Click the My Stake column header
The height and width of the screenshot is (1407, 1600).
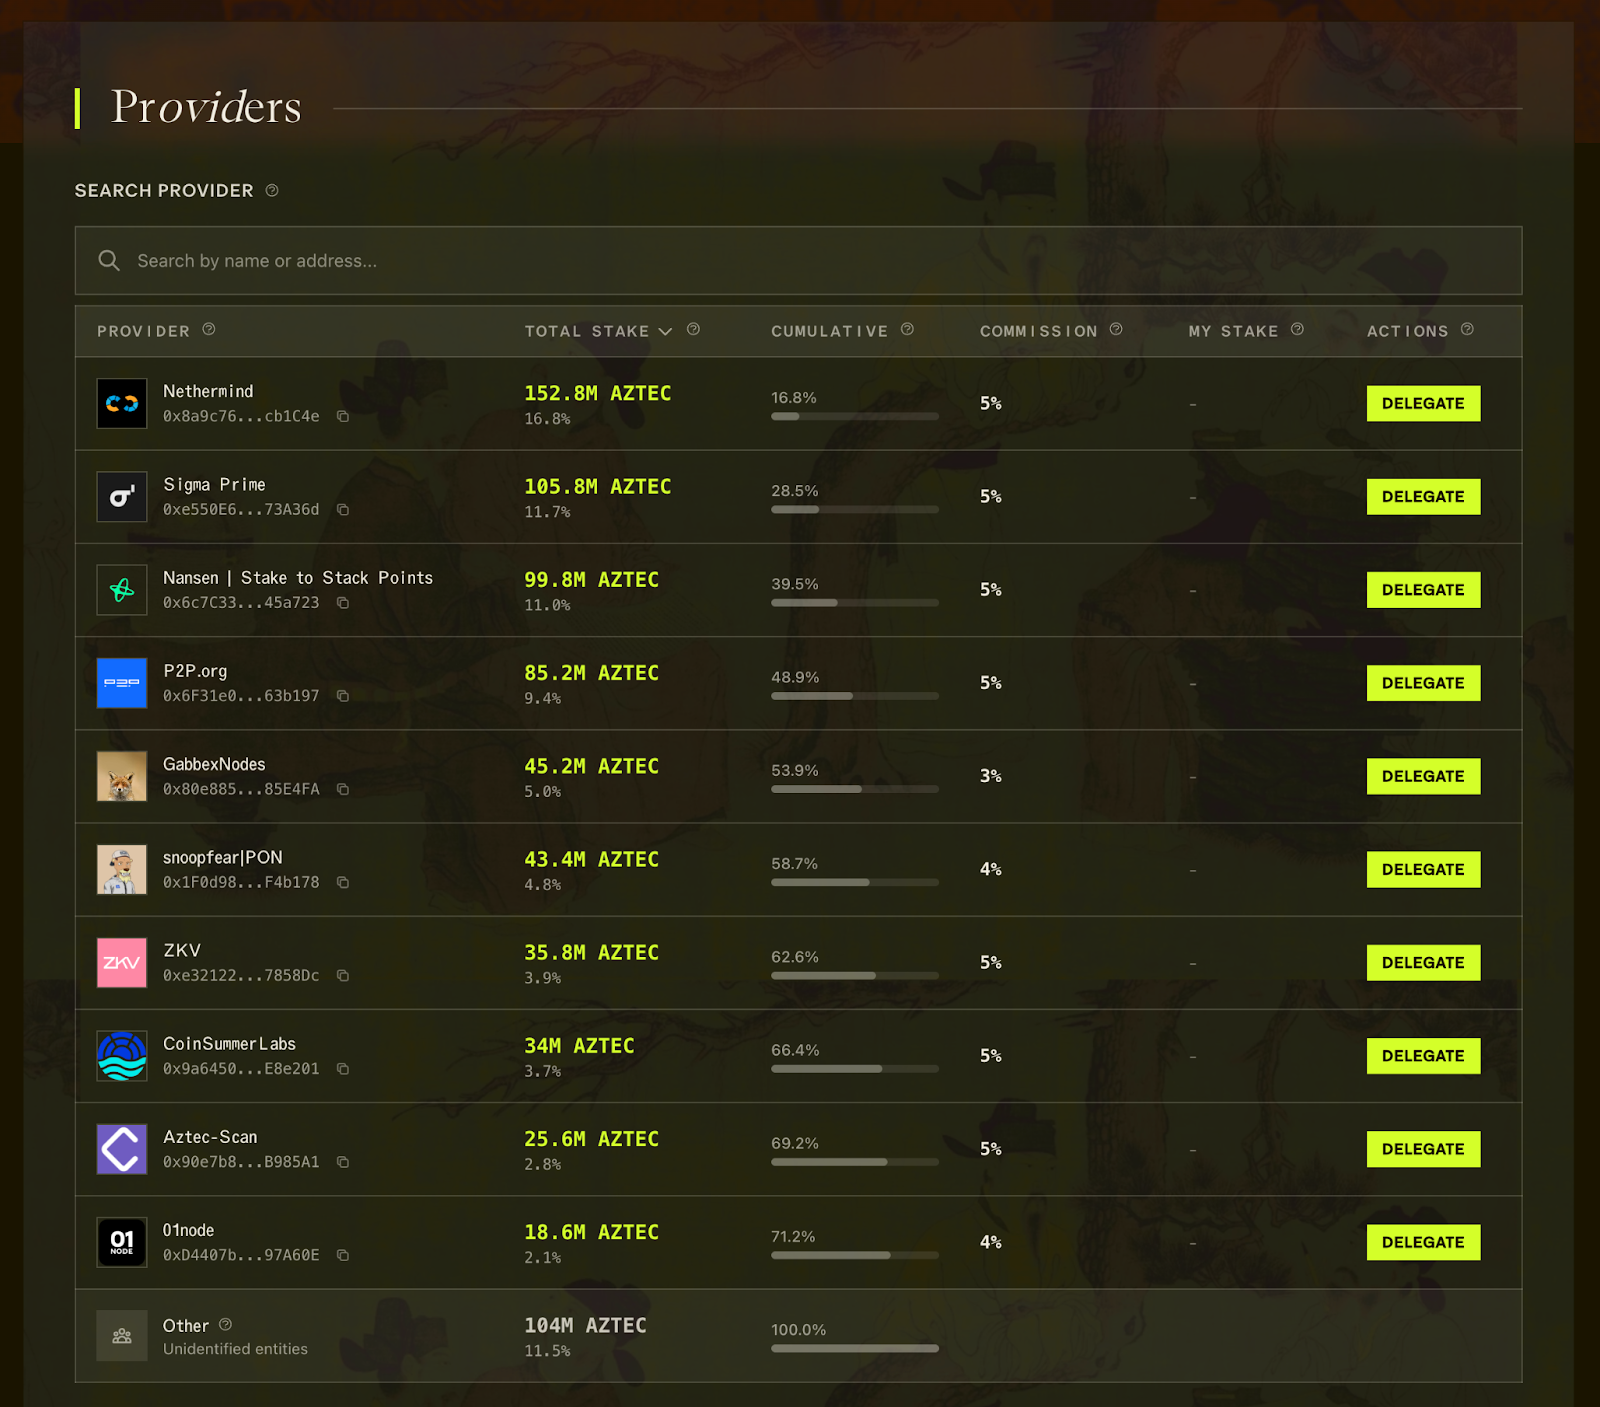tap(1233, 331)
